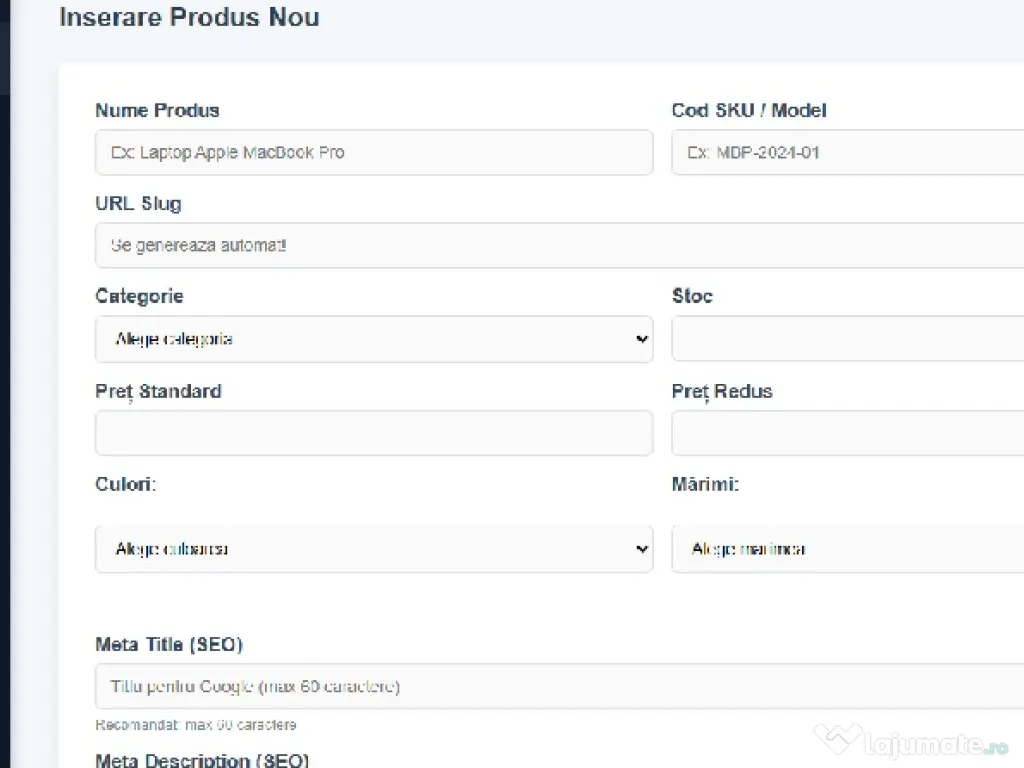
Task: Click into the Stoc input box
Action: coord(848,339)
